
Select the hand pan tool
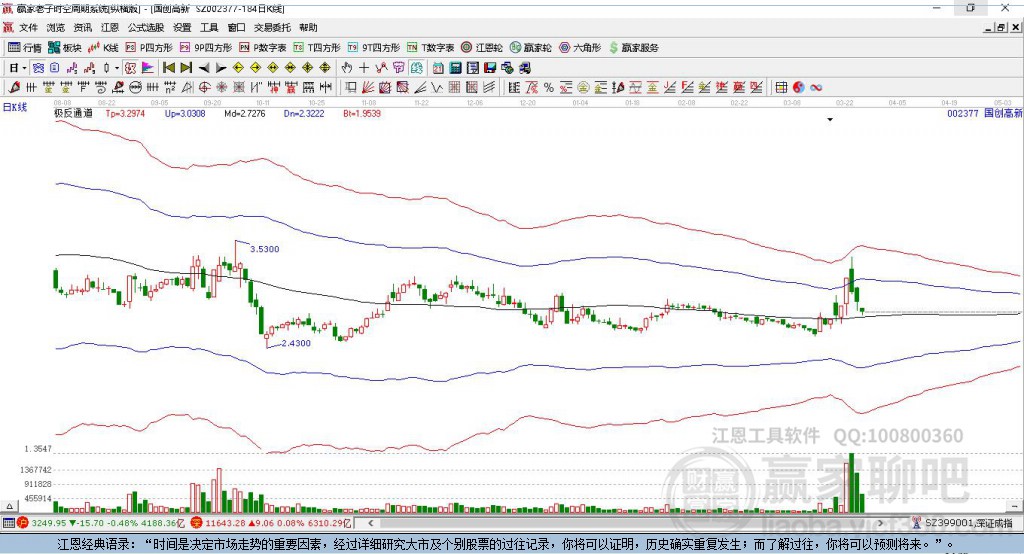346,68
